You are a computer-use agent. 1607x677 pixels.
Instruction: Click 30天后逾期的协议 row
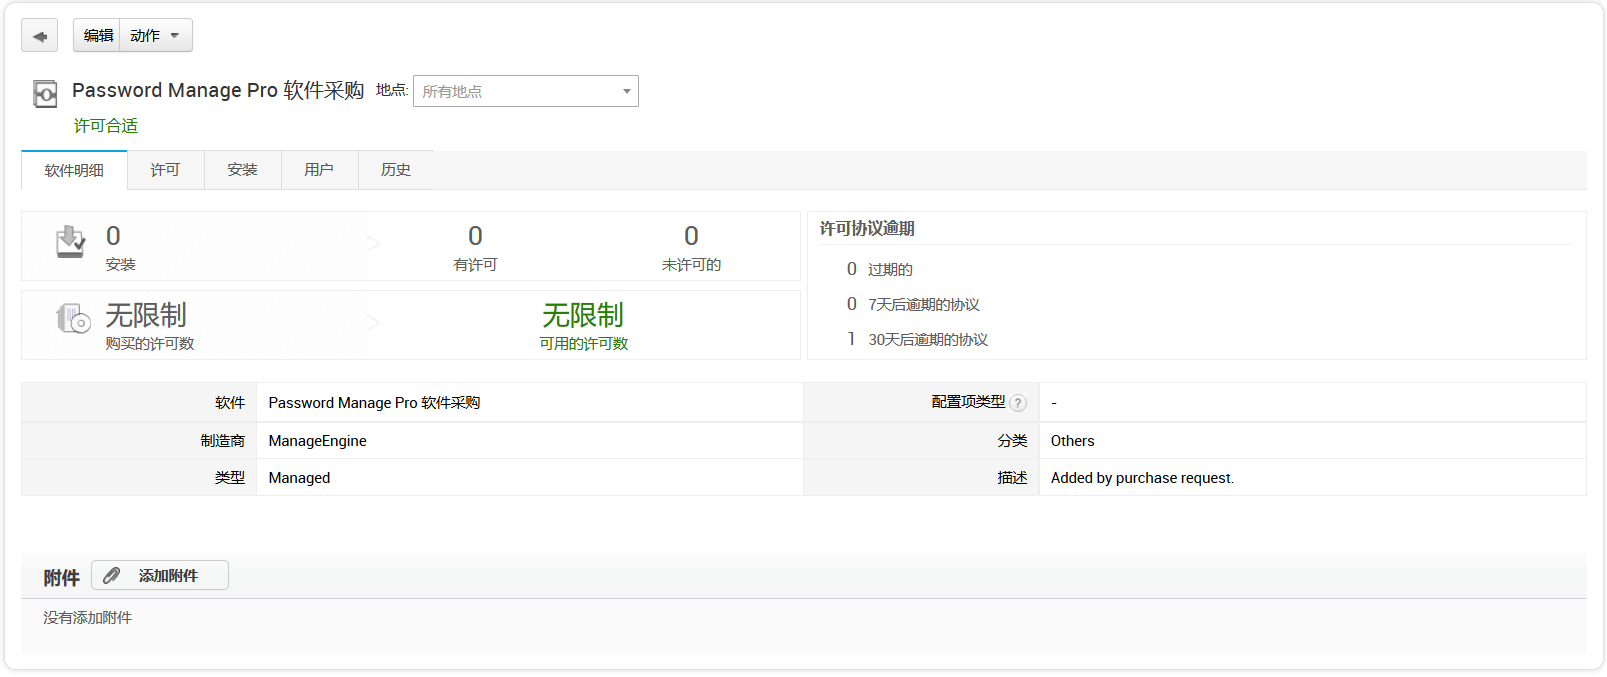point(917,339)
